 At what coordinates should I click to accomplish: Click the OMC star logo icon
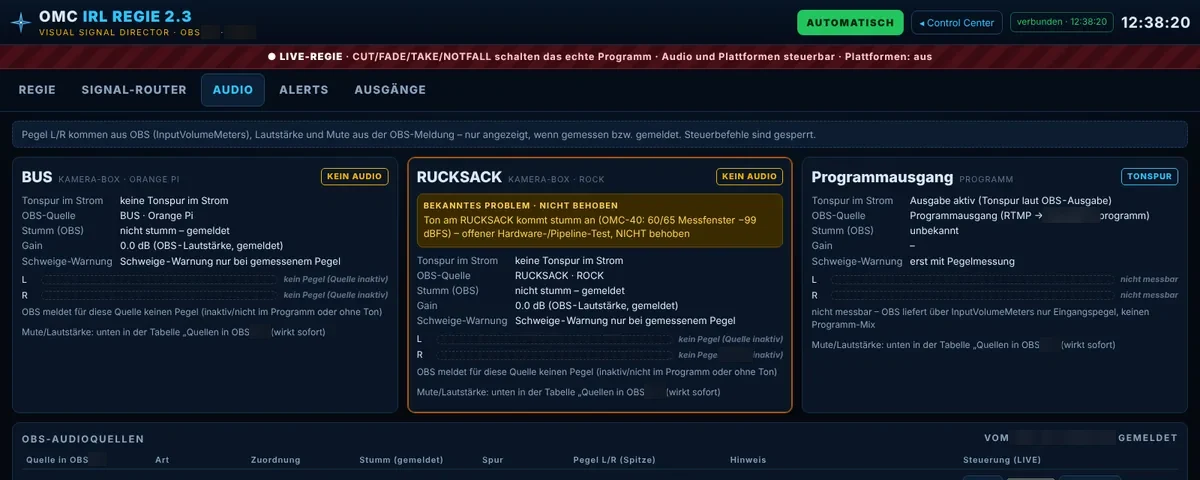tap(21, 22)
